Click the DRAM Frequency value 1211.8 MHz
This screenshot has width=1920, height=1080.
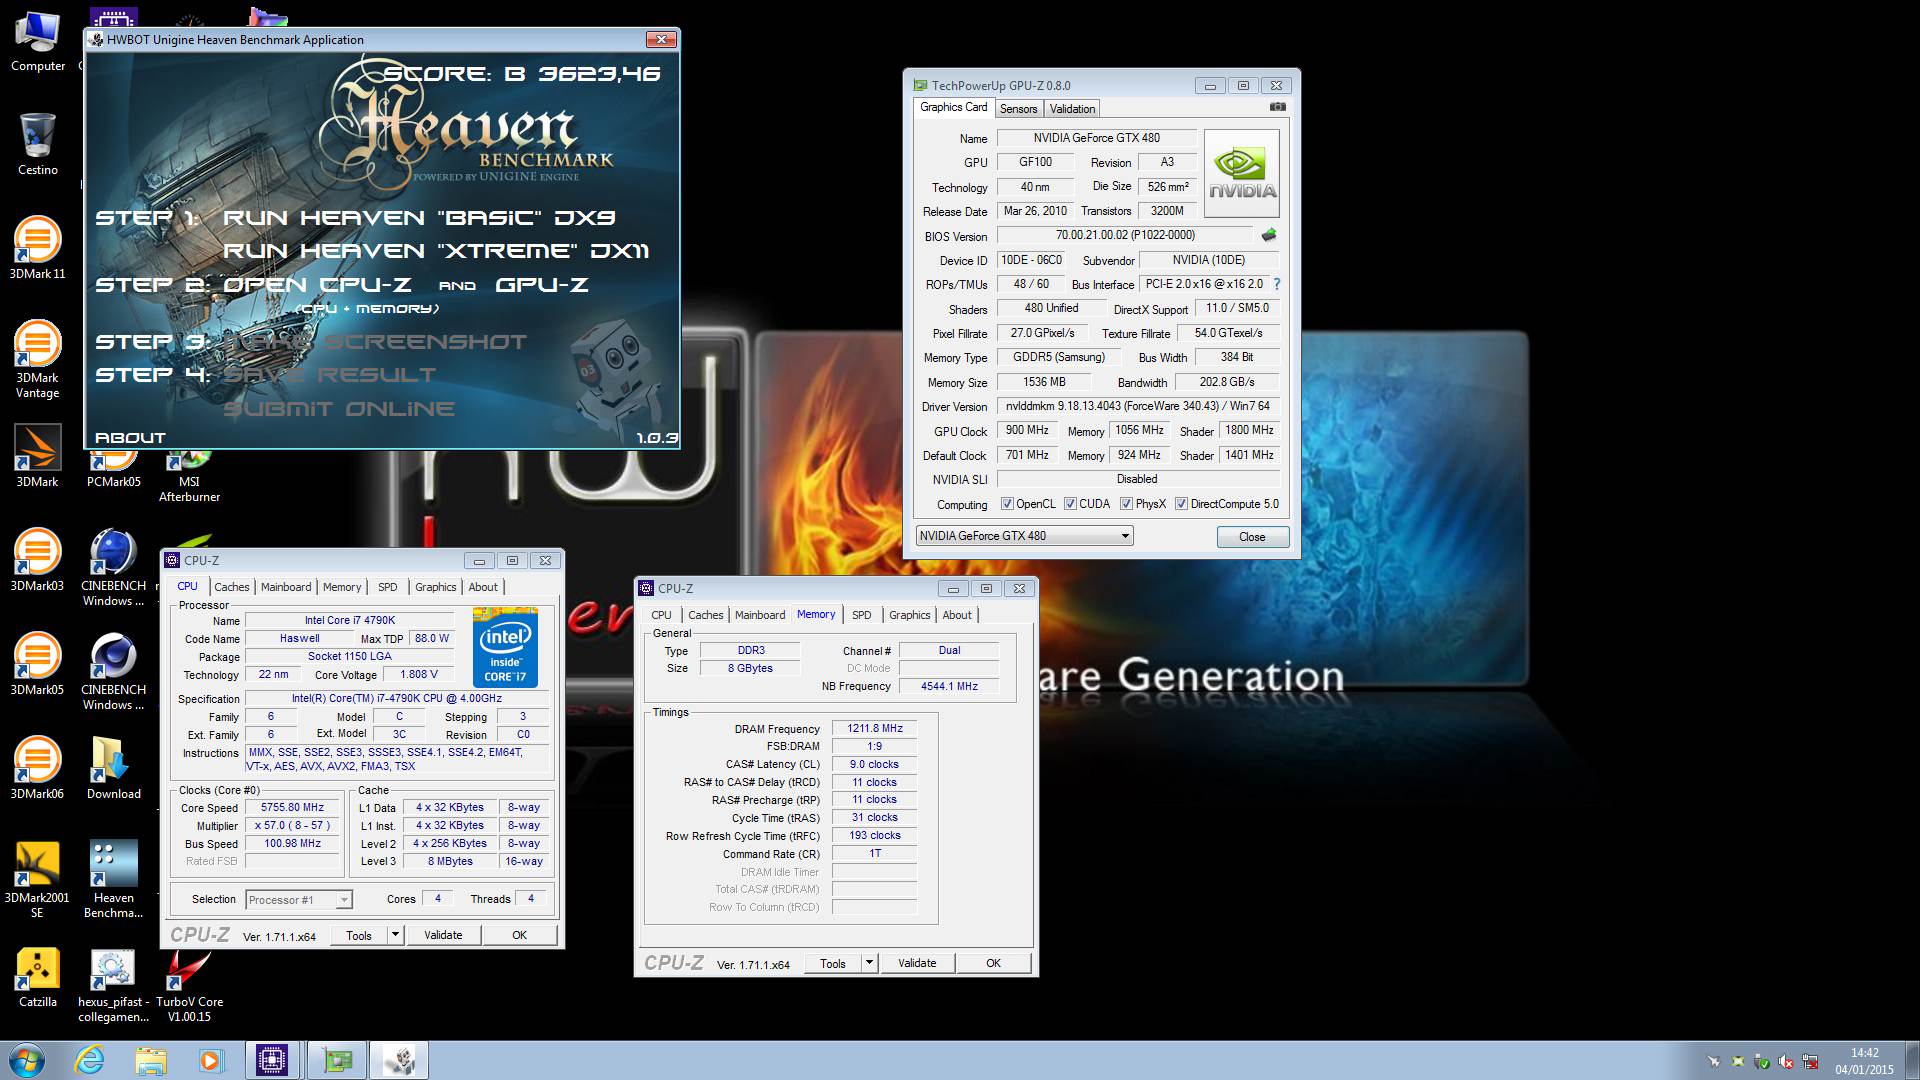874,729
